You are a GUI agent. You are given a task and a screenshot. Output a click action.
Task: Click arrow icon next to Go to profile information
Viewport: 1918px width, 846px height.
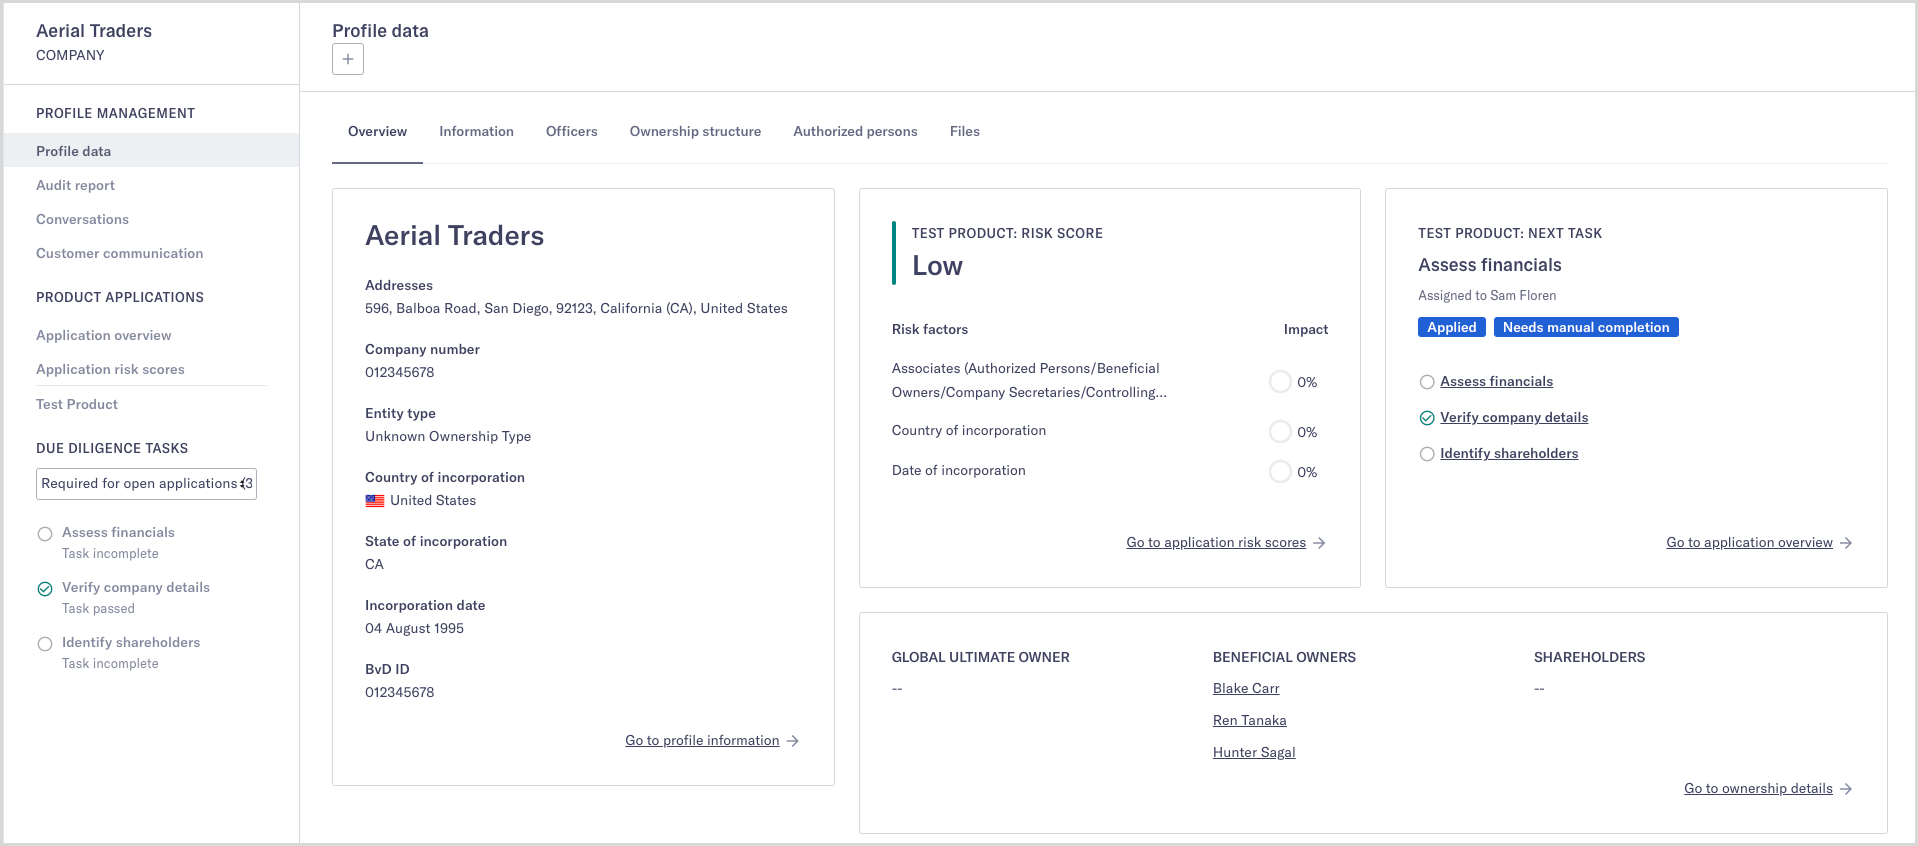point(793,741)
